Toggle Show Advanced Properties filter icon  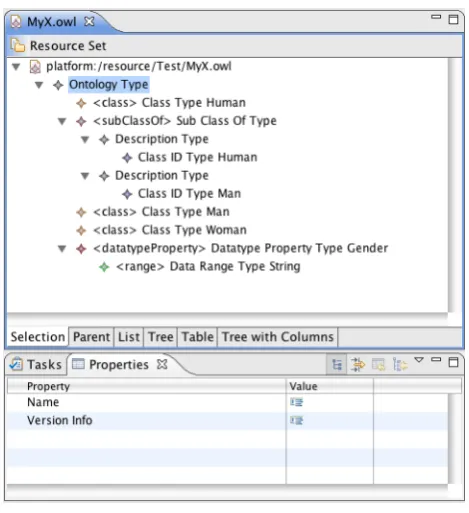click(358, 365)
